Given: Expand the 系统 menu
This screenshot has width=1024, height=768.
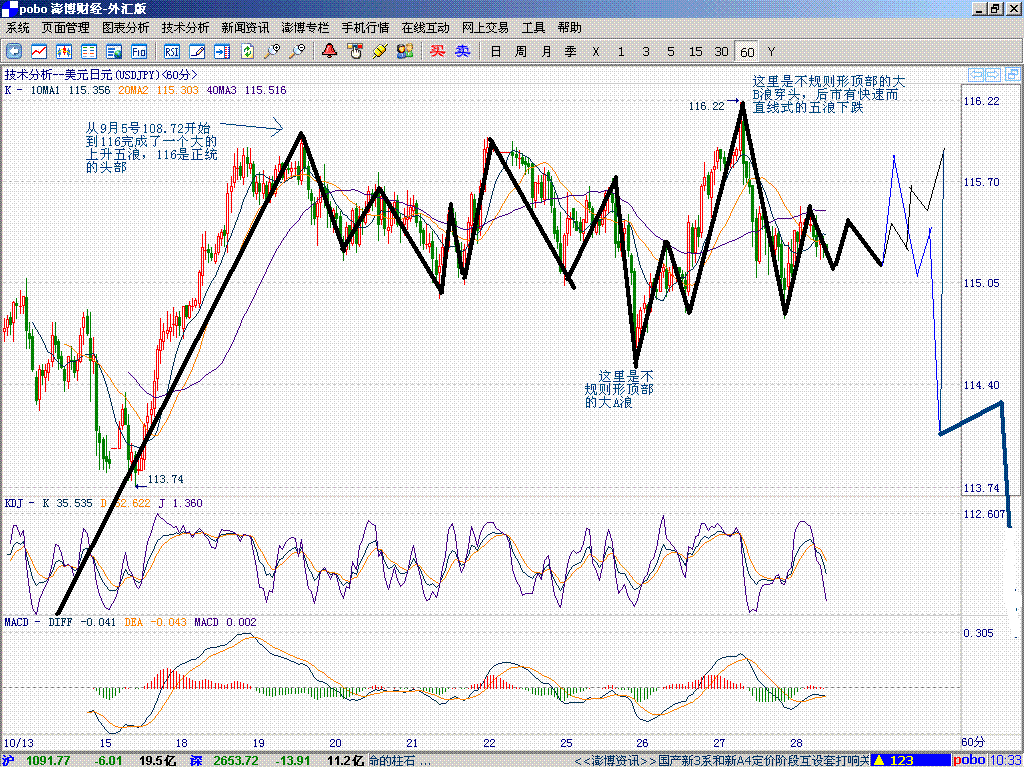Looking at the screenshot, I should point(18,28).
